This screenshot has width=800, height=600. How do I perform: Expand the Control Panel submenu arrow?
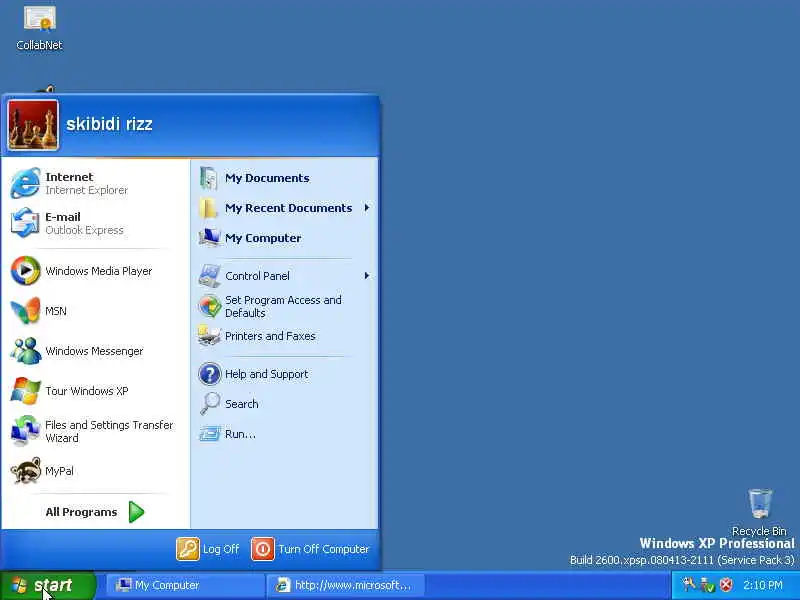click(x=366, y=276)
